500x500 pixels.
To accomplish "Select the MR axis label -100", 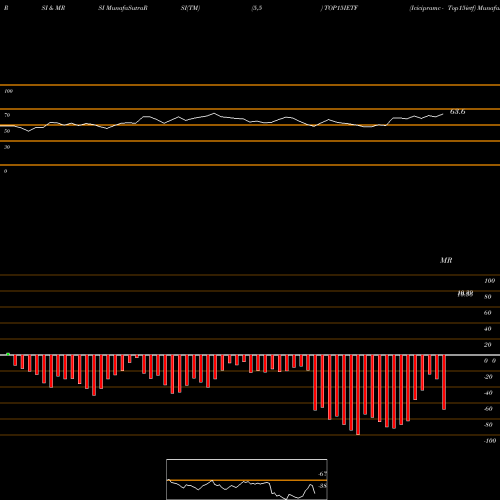I will click(x=490, y=441).
